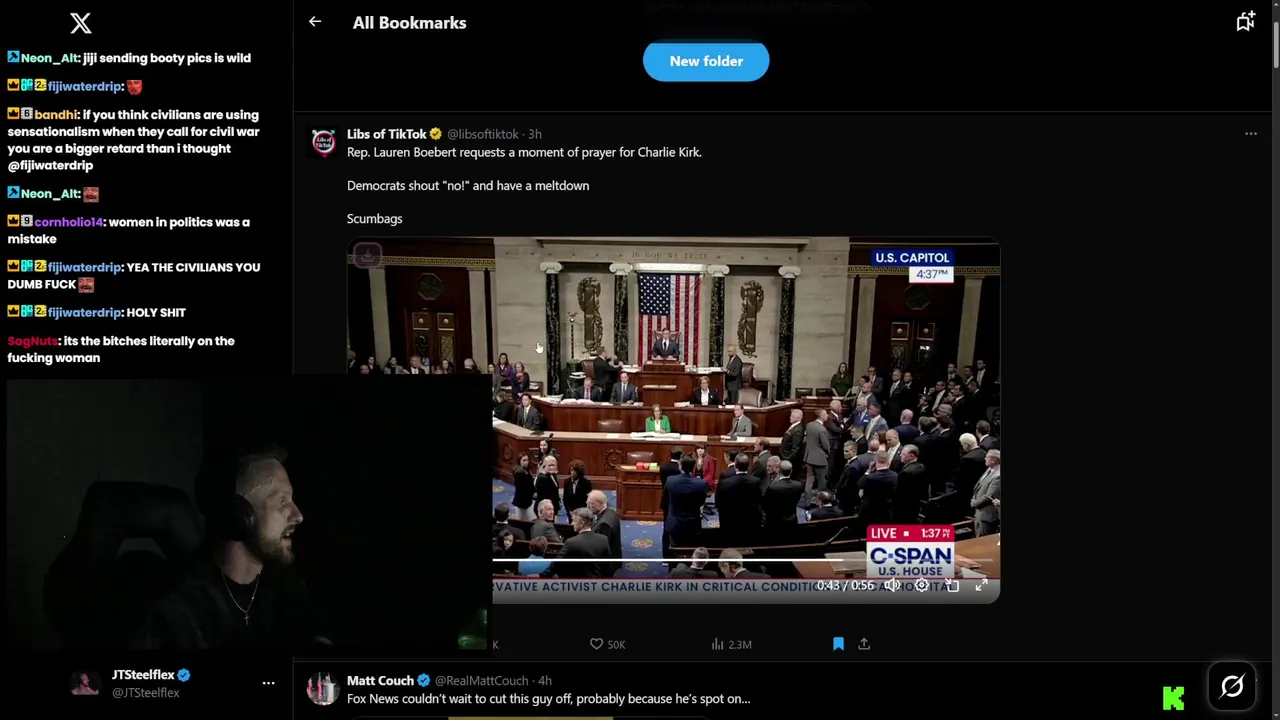
Task: Like the Libs of TikTok post
Action: (x=607, y=644)
